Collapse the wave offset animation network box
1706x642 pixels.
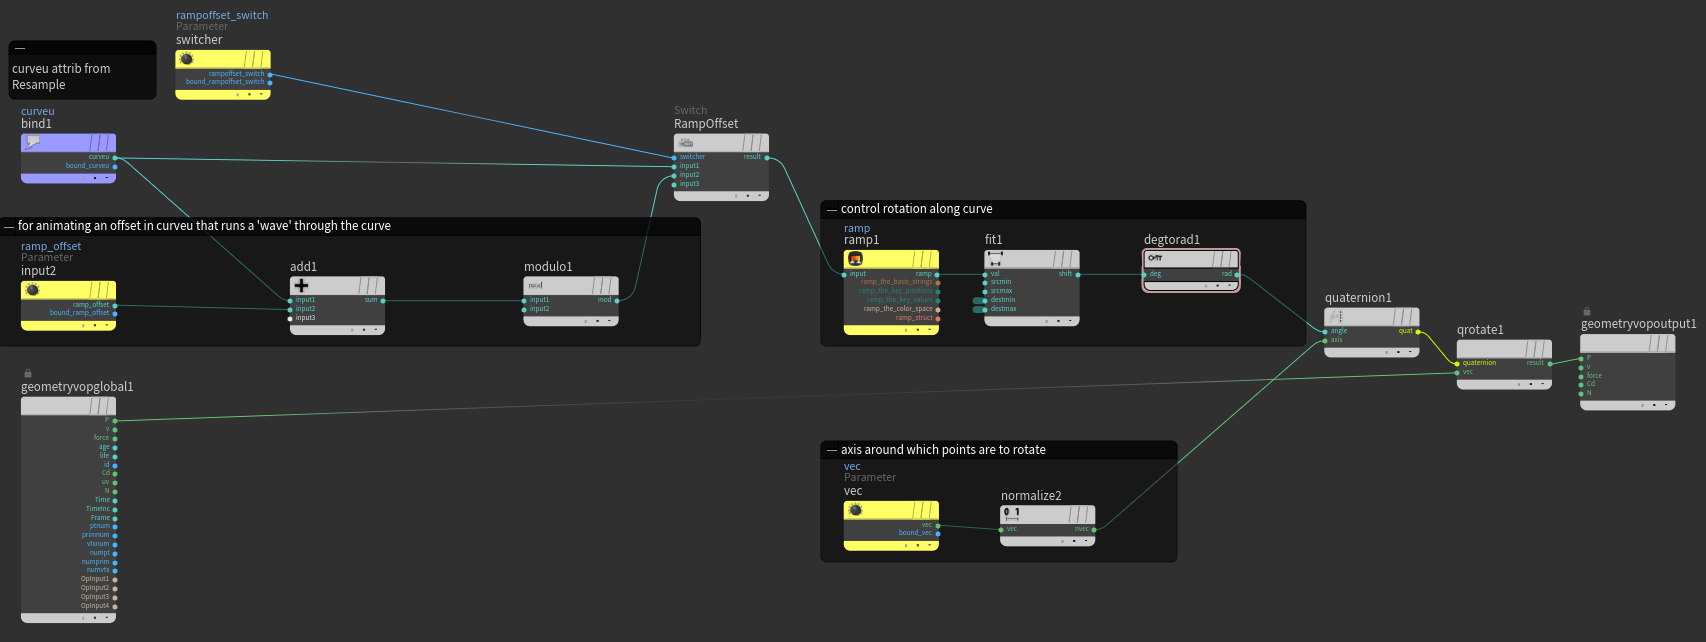tap(9, 227)
